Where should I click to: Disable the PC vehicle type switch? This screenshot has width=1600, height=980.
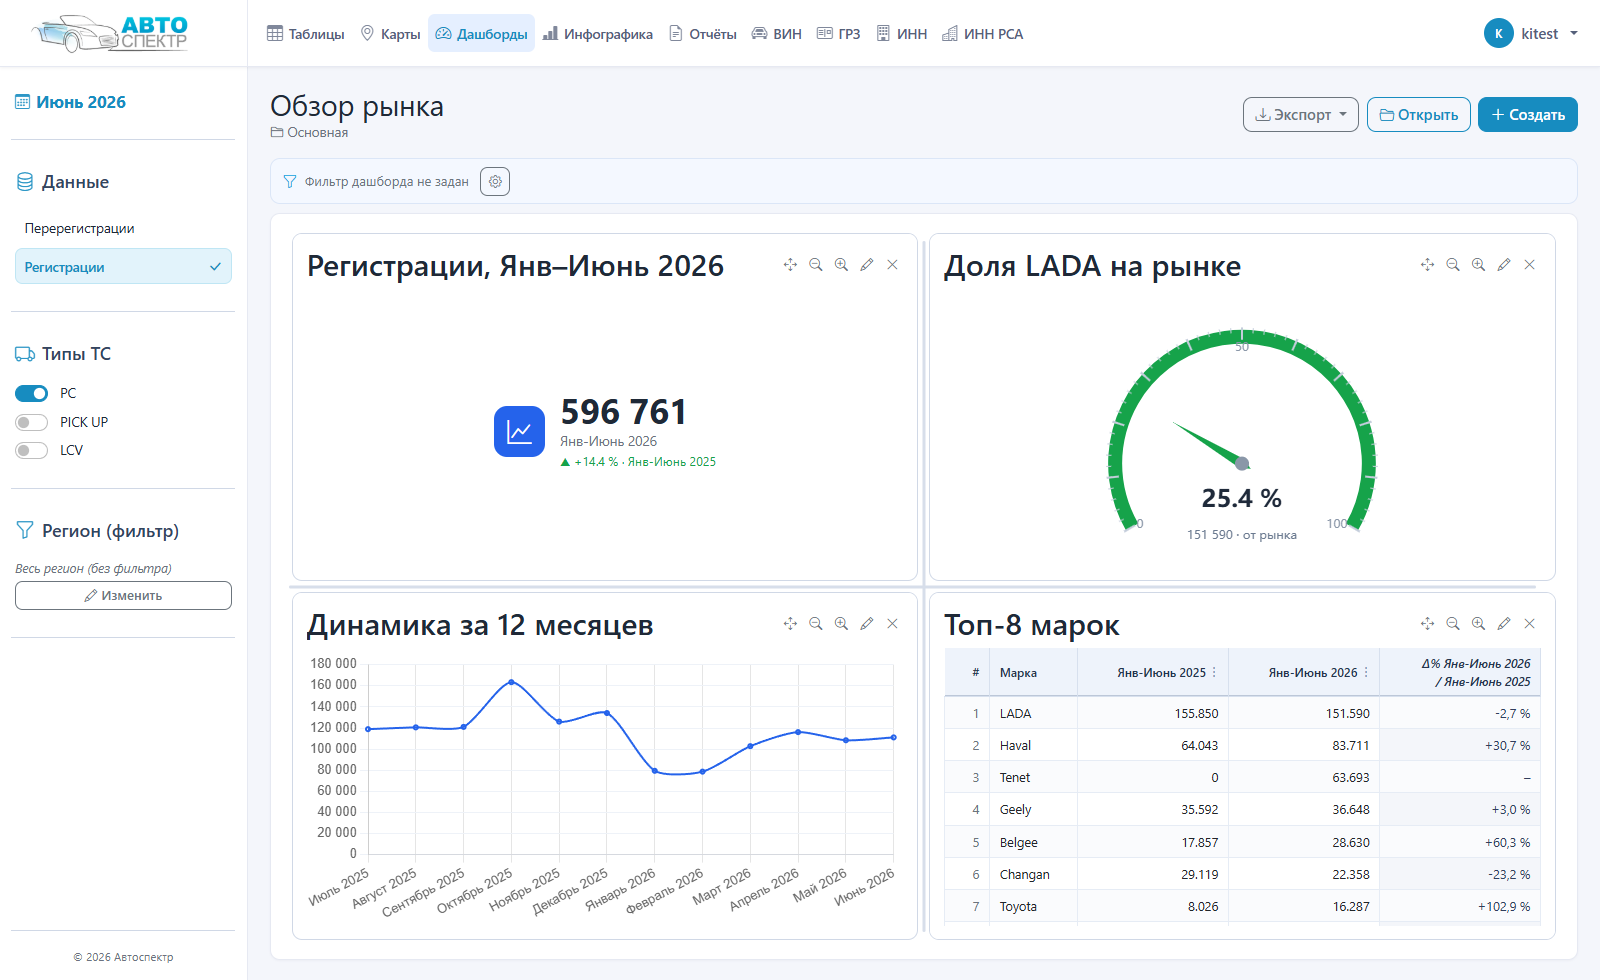[32, 394]
